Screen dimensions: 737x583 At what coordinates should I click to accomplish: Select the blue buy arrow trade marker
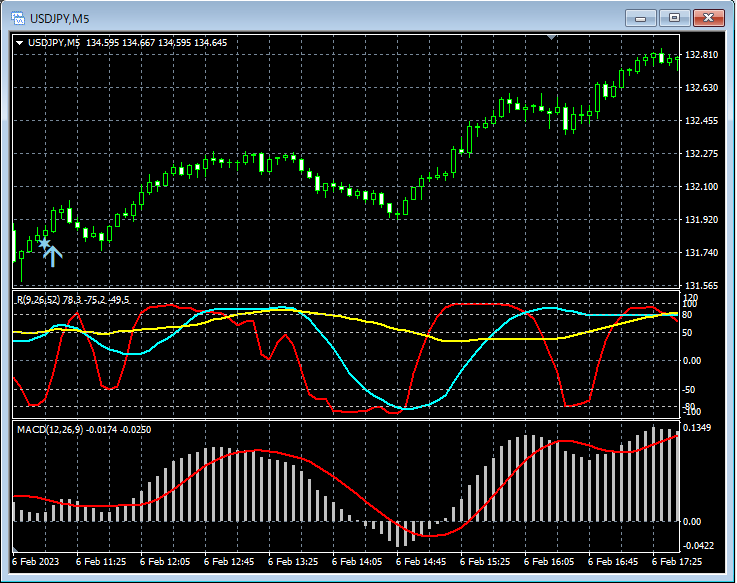coord(53,257)
